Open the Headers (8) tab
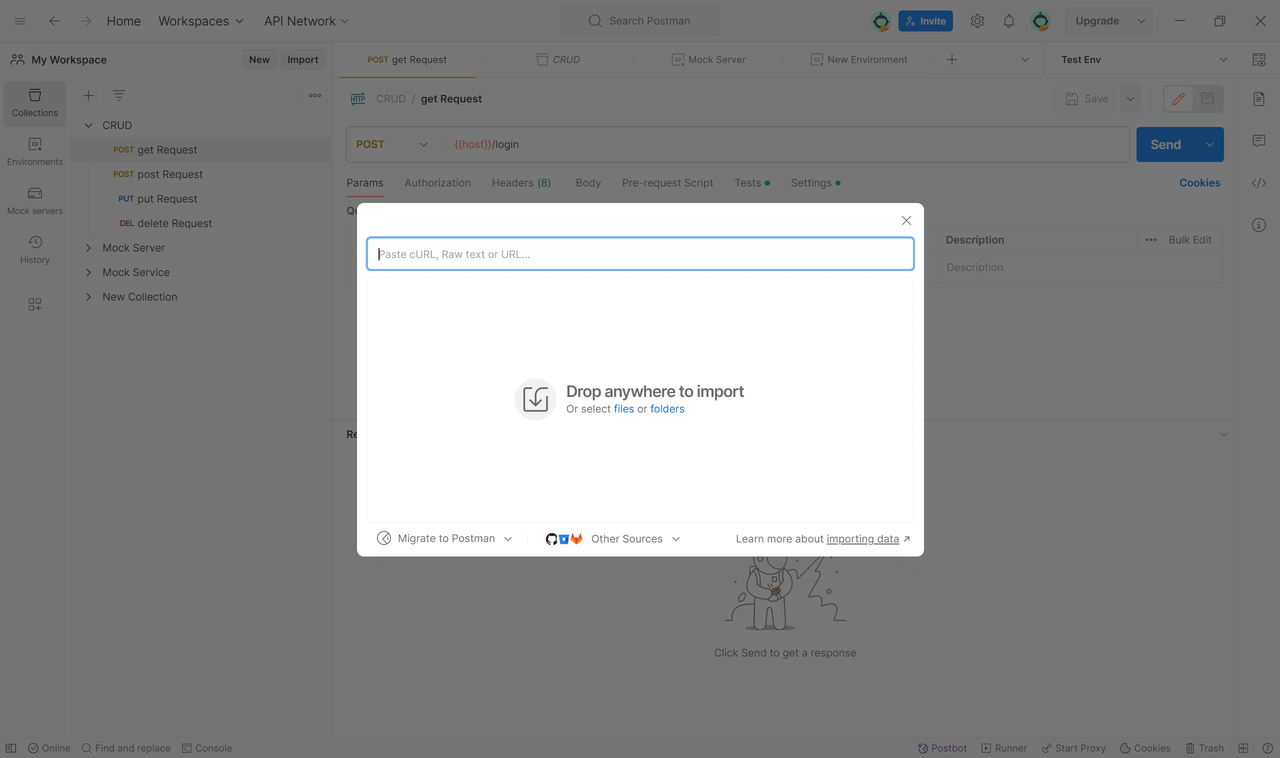This screenshot has width=1280, height=758. [x=521, y=183]
